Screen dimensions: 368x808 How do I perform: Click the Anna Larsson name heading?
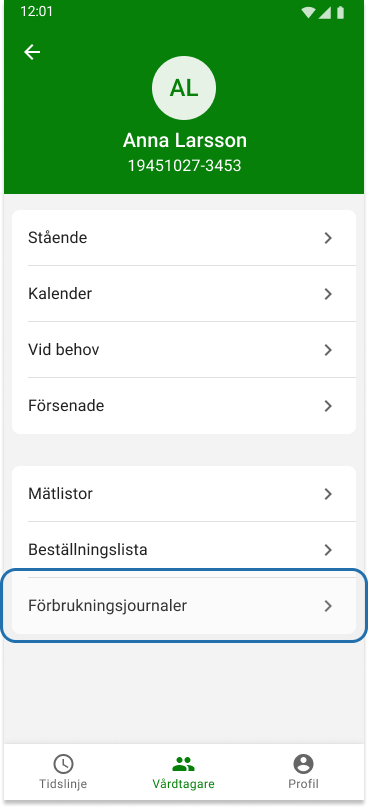tap(185, 141)
